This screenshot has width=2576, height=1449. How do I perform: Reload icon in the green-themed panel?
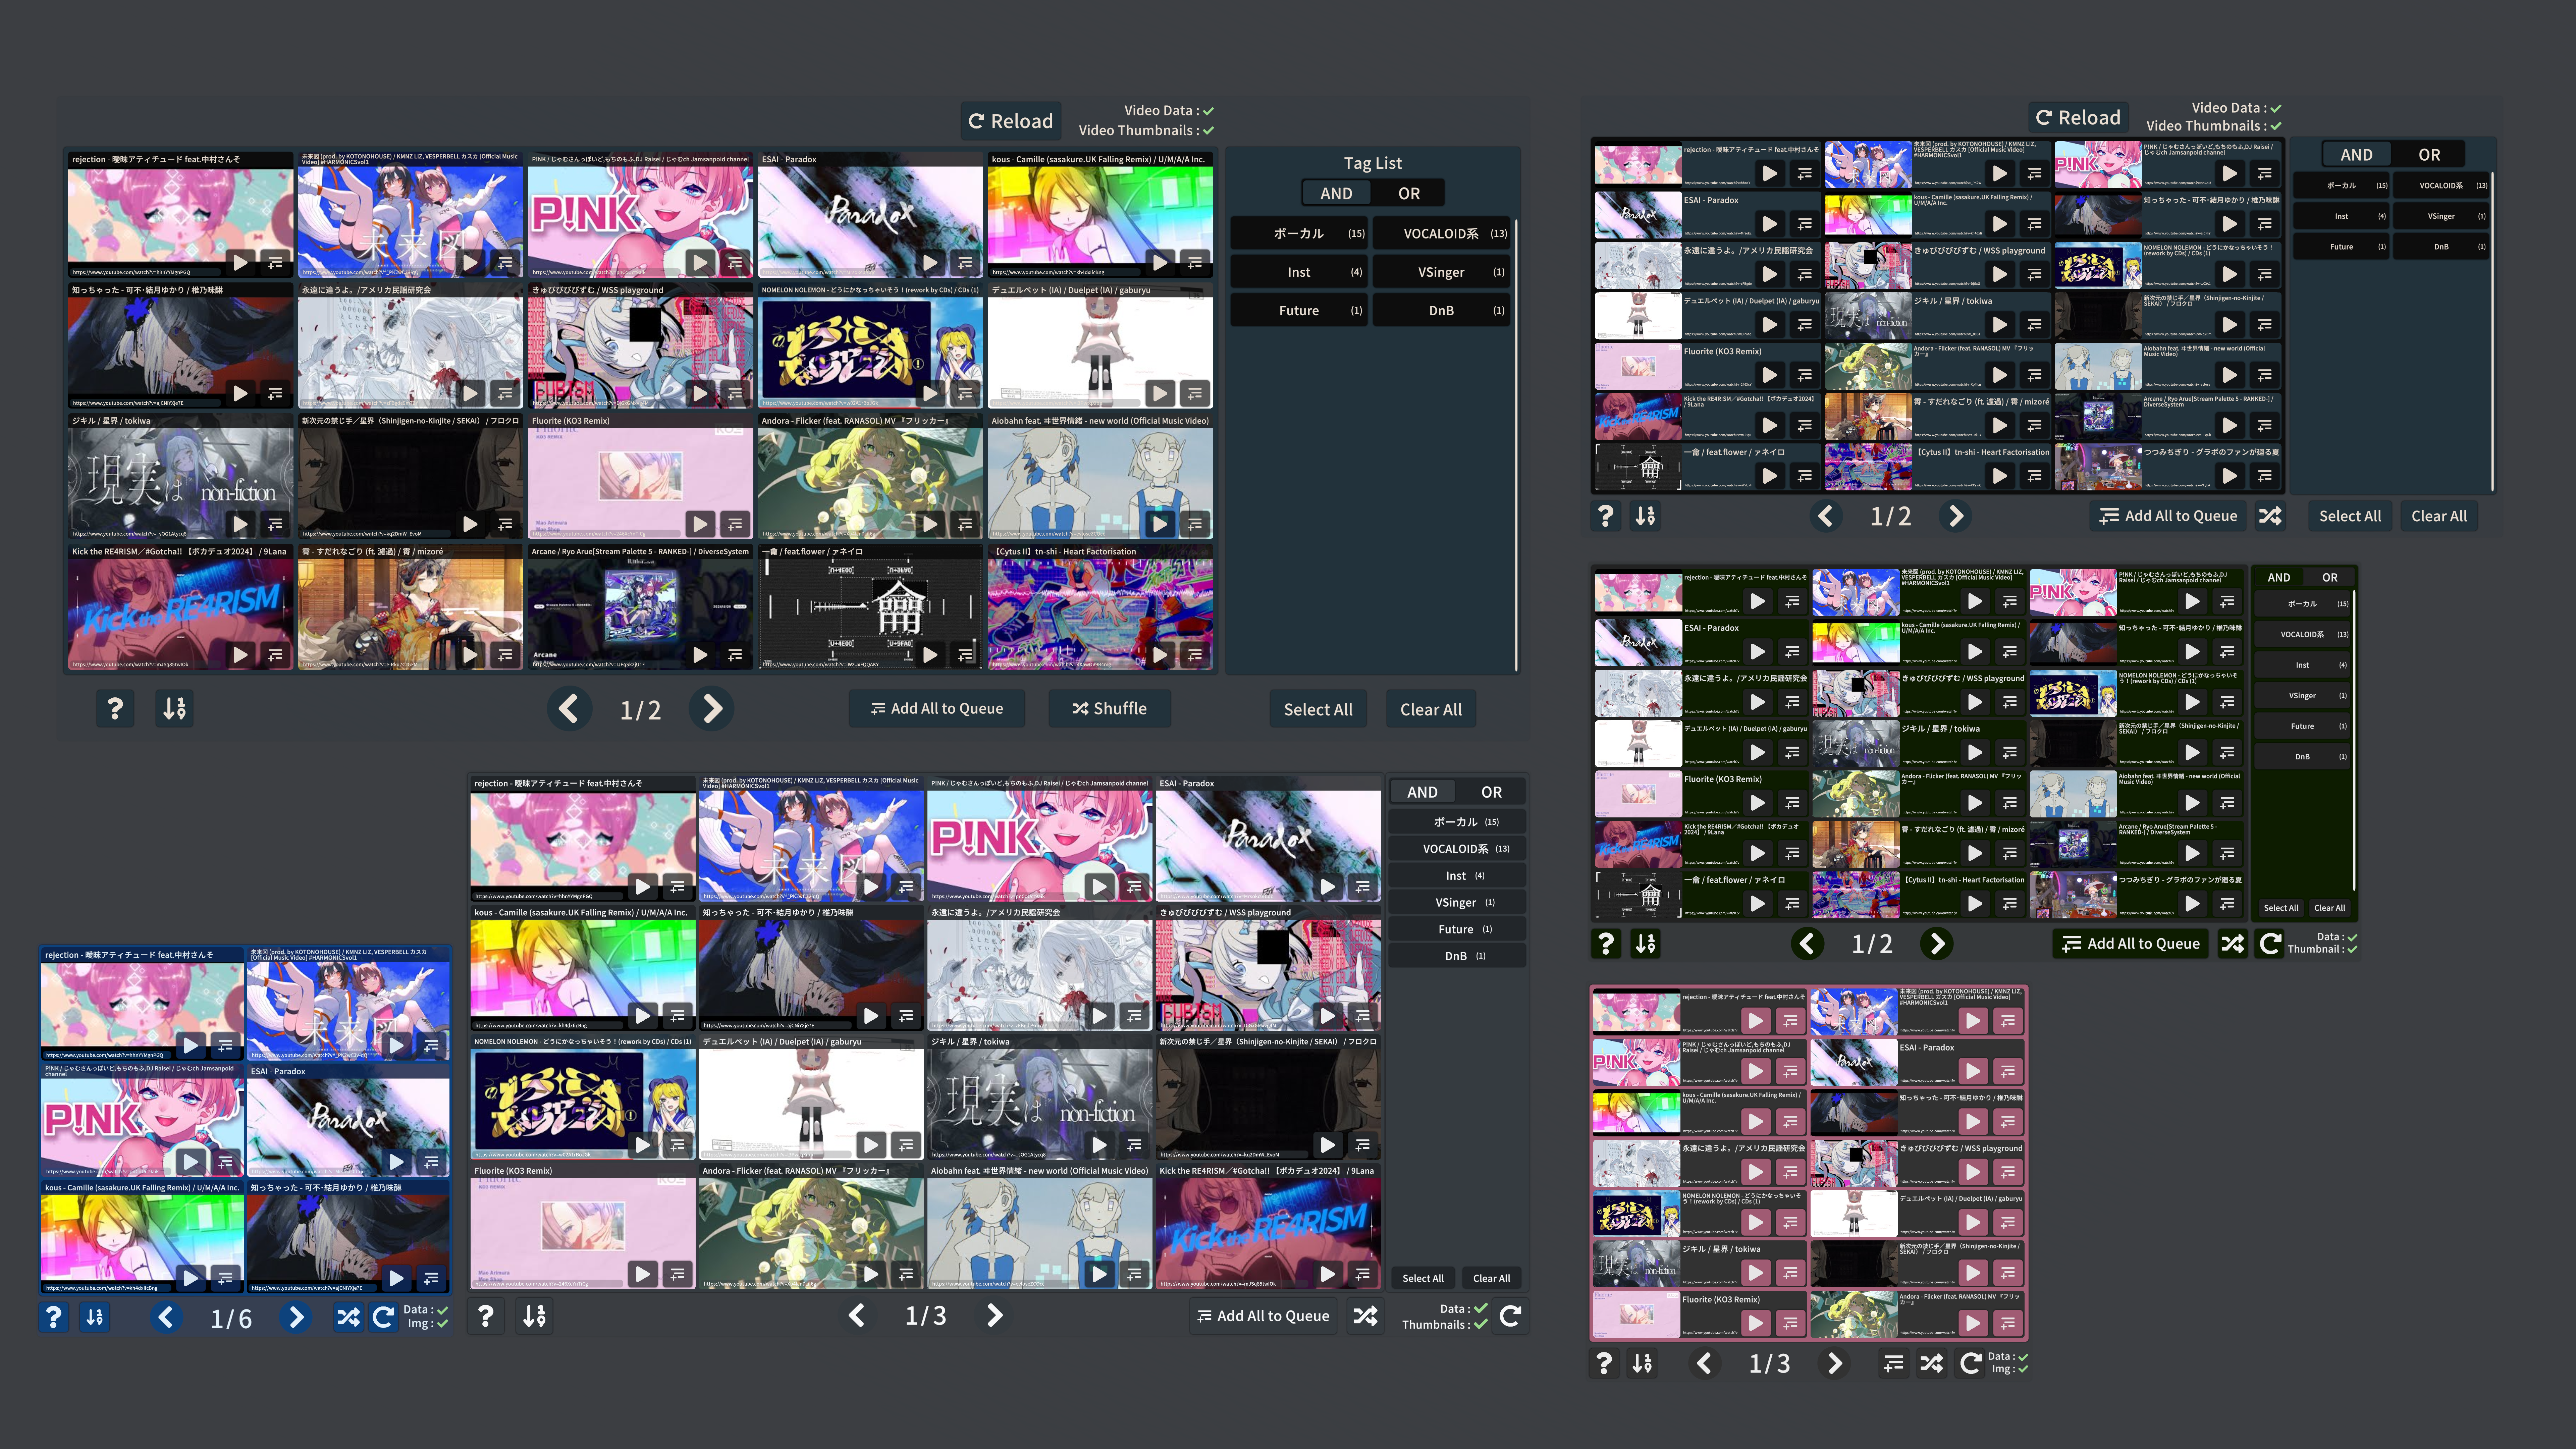[2270, 943]
